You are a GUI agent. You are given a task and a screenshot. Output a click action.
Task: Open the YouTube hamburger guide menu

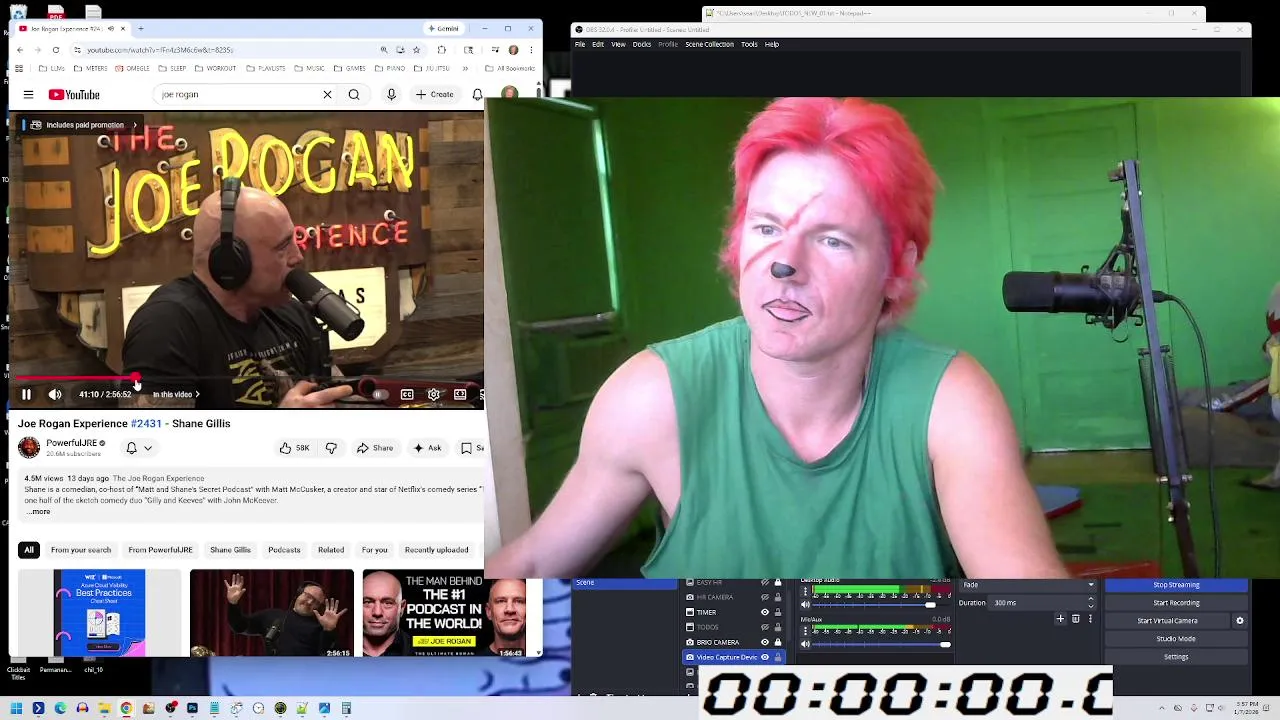(x=28, y=95)
